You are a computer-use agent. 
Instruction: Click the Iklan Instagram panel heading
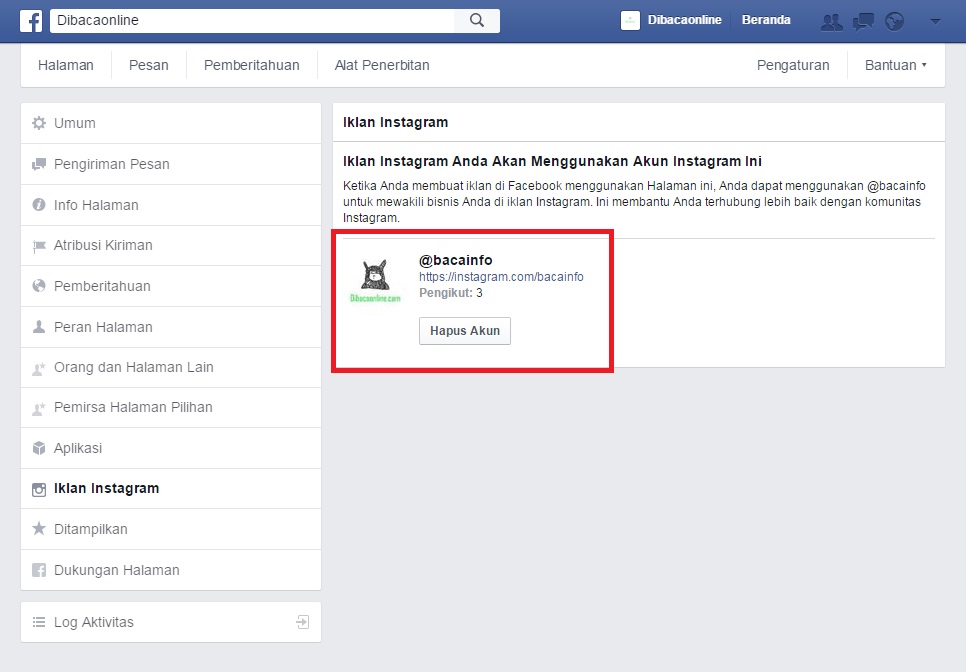tap(395, 122)
